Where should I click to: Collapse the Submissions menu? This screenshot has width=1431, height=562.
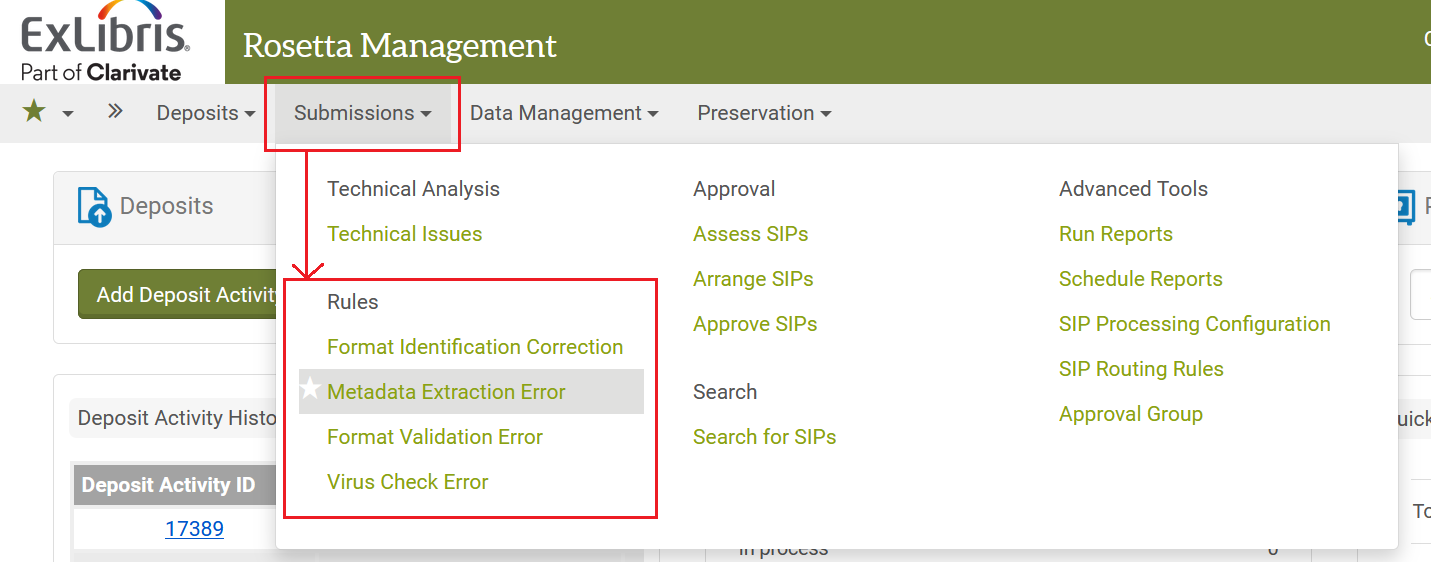(362, 113)
